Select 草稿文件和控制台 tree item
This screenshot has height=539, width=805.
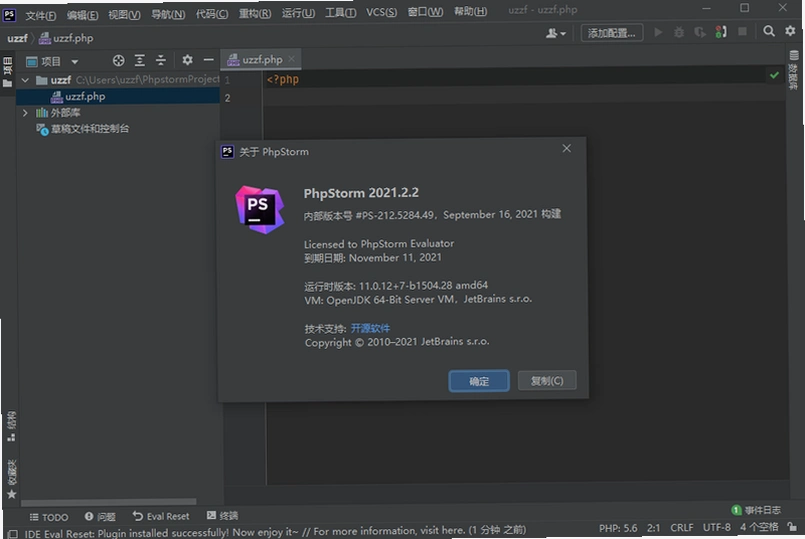[82, 129]
